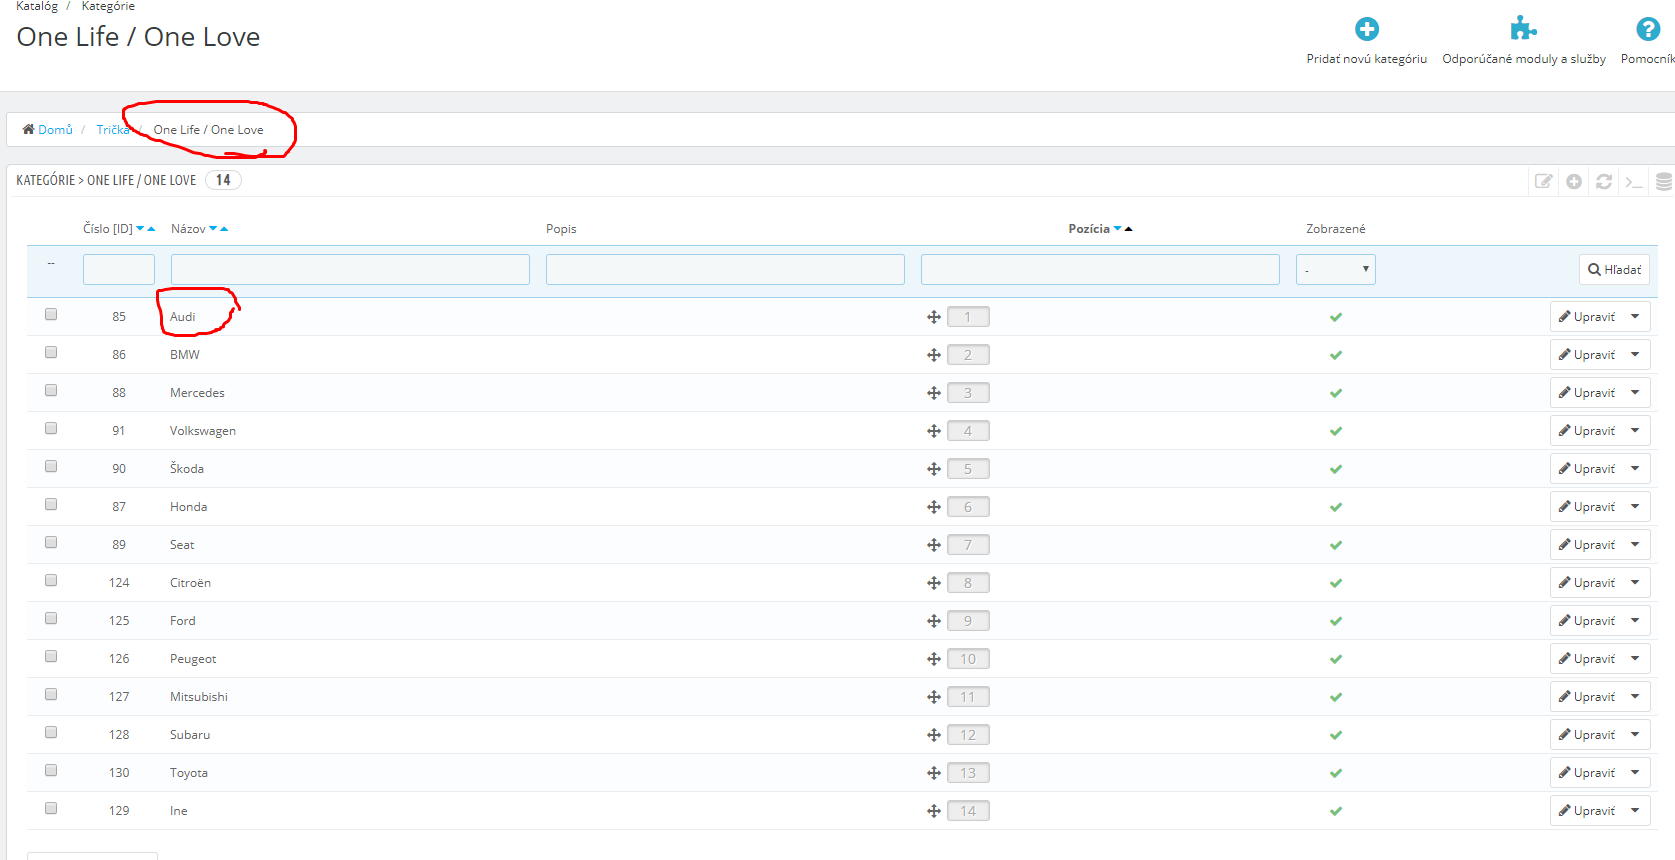The image size is (1675, 860).
Task: Grab the move handle for Seat row
Action: pyautogui.click(x=934, y=545)
